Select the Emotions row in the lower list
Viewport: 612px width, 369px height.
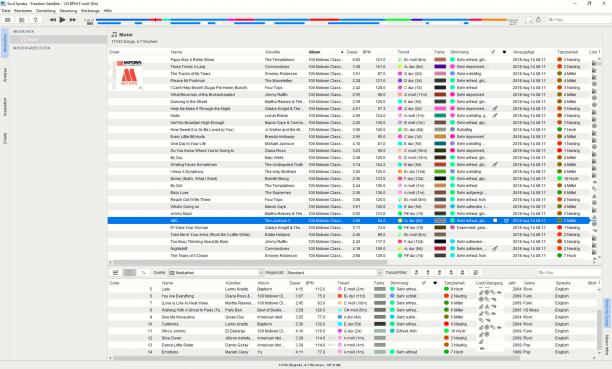(x=352, y=352)
